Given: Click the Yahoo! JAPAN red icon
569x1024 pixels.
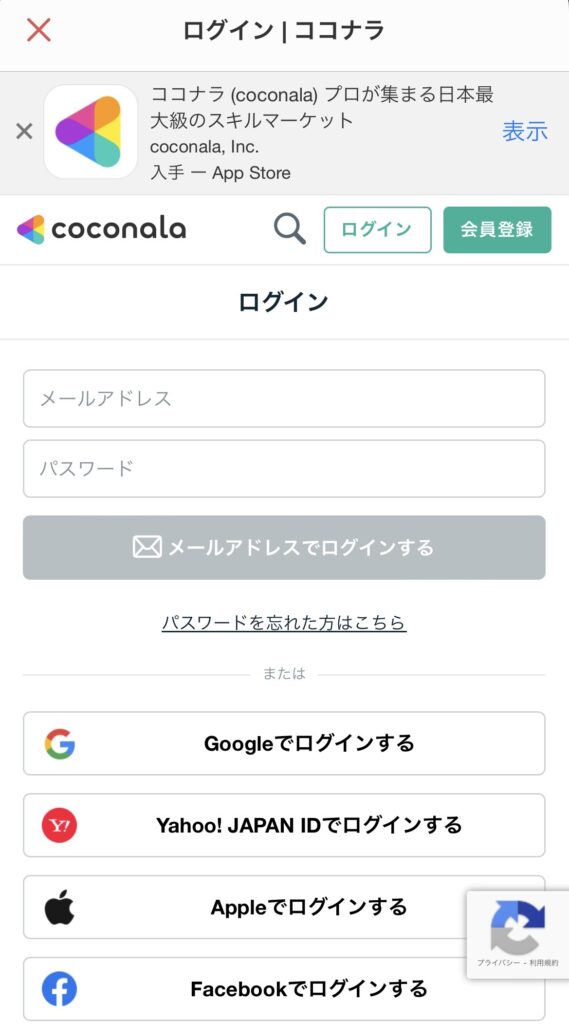Looking at the screenshot, I should coord(59,825).
